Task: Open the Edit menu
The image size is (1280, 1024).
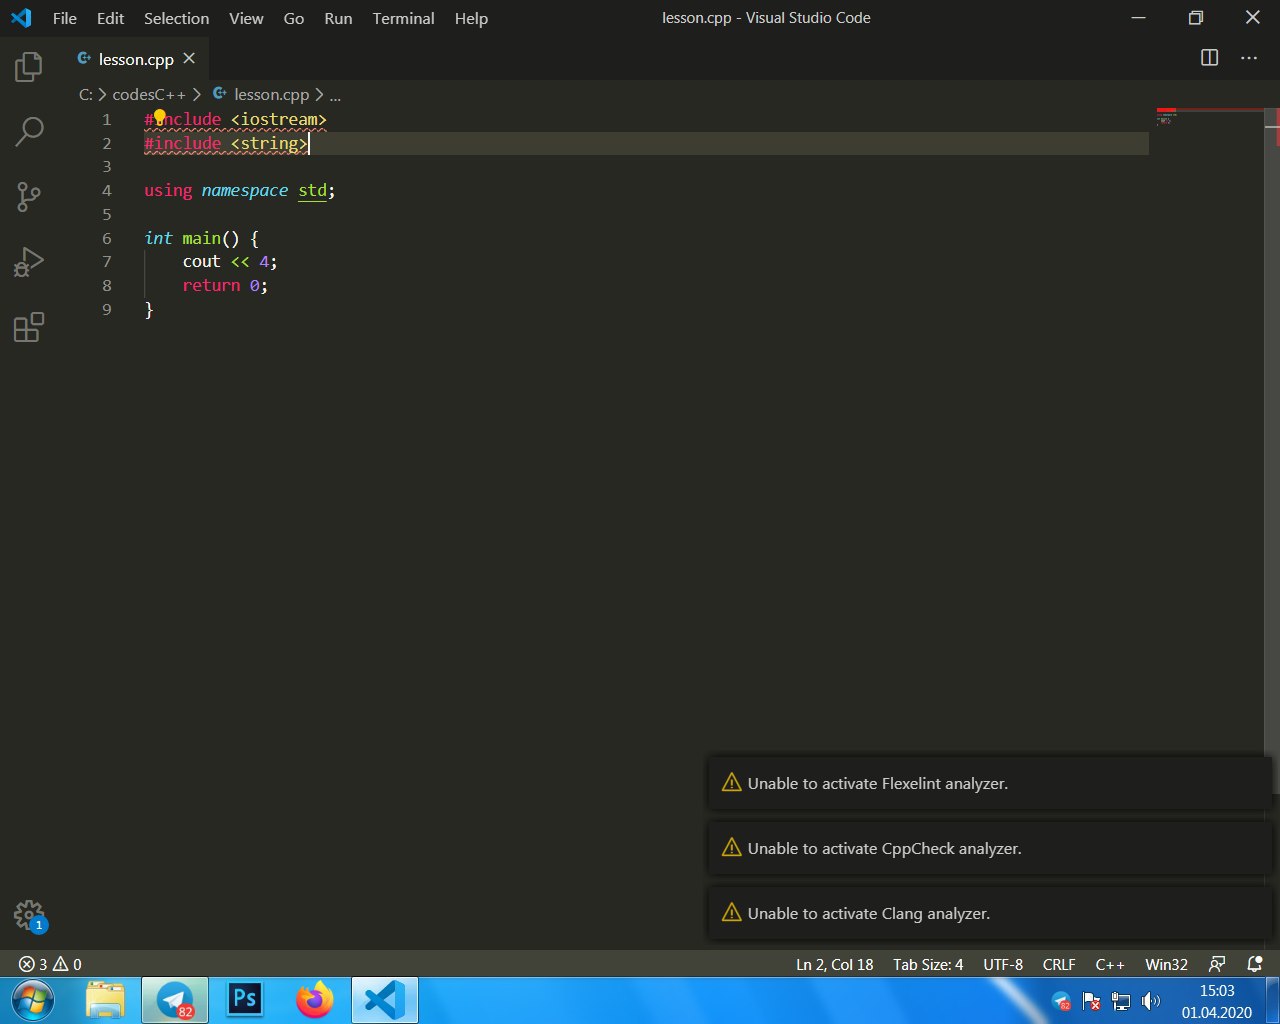Action: (110, 18)
